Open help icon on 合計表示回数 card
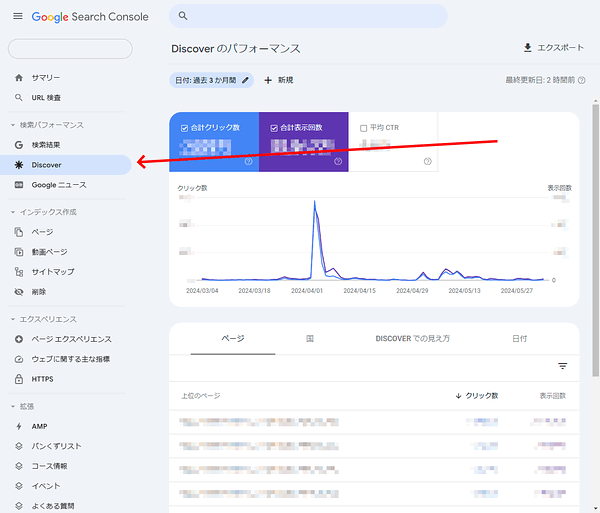 338,161
